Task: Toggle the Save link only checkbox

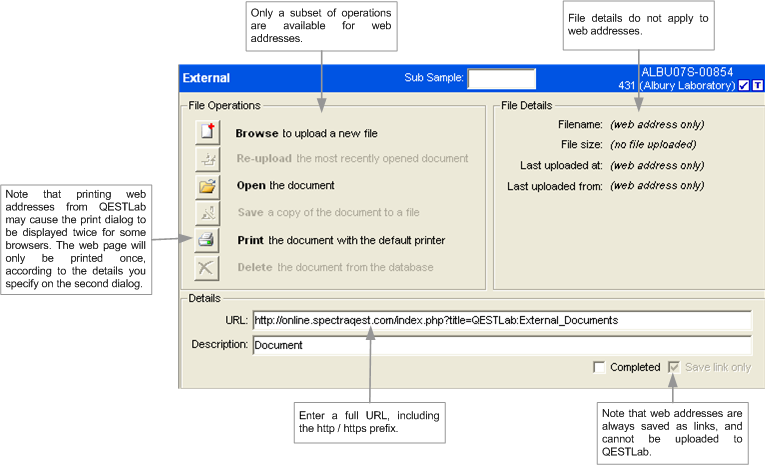Action: 674,367
